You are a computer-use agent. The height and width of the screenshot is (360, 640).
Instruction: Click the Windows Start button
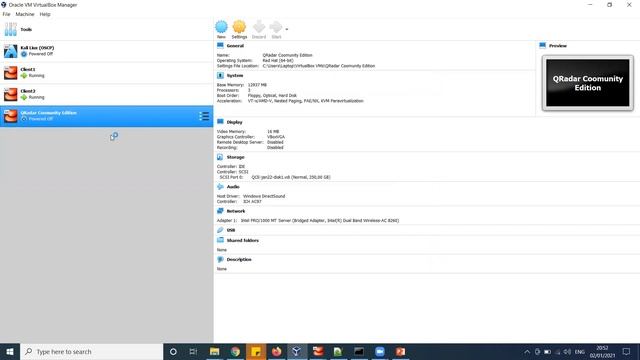click(10, 351)
